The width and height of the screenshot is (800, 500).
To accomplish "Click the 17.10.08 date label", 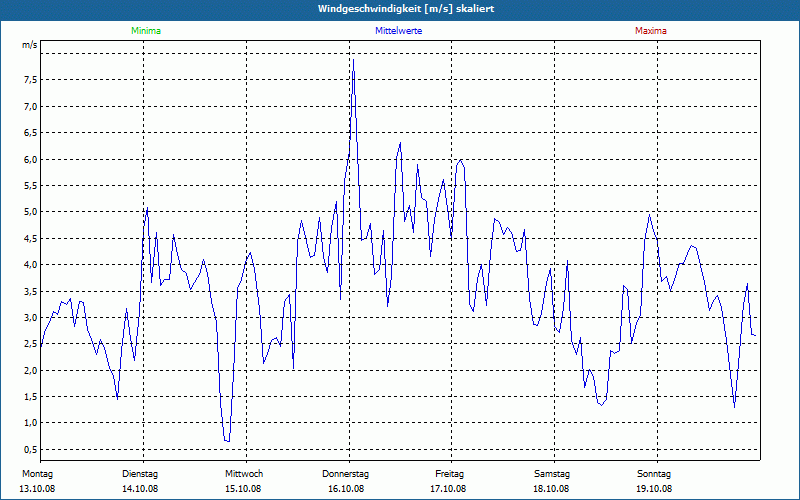I will pyautogui.click(x=448, y=489).
